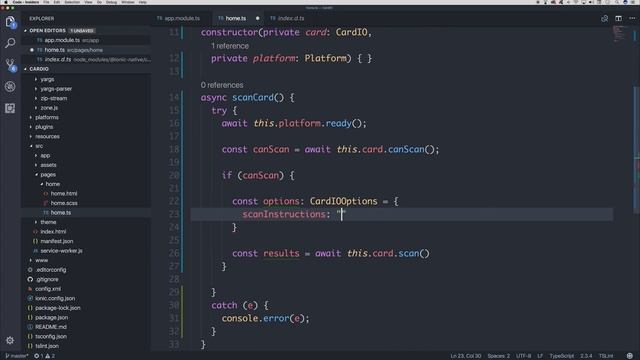Open home.scss in file tree
This screenshot has height=360, width=640.
[64, 203]
